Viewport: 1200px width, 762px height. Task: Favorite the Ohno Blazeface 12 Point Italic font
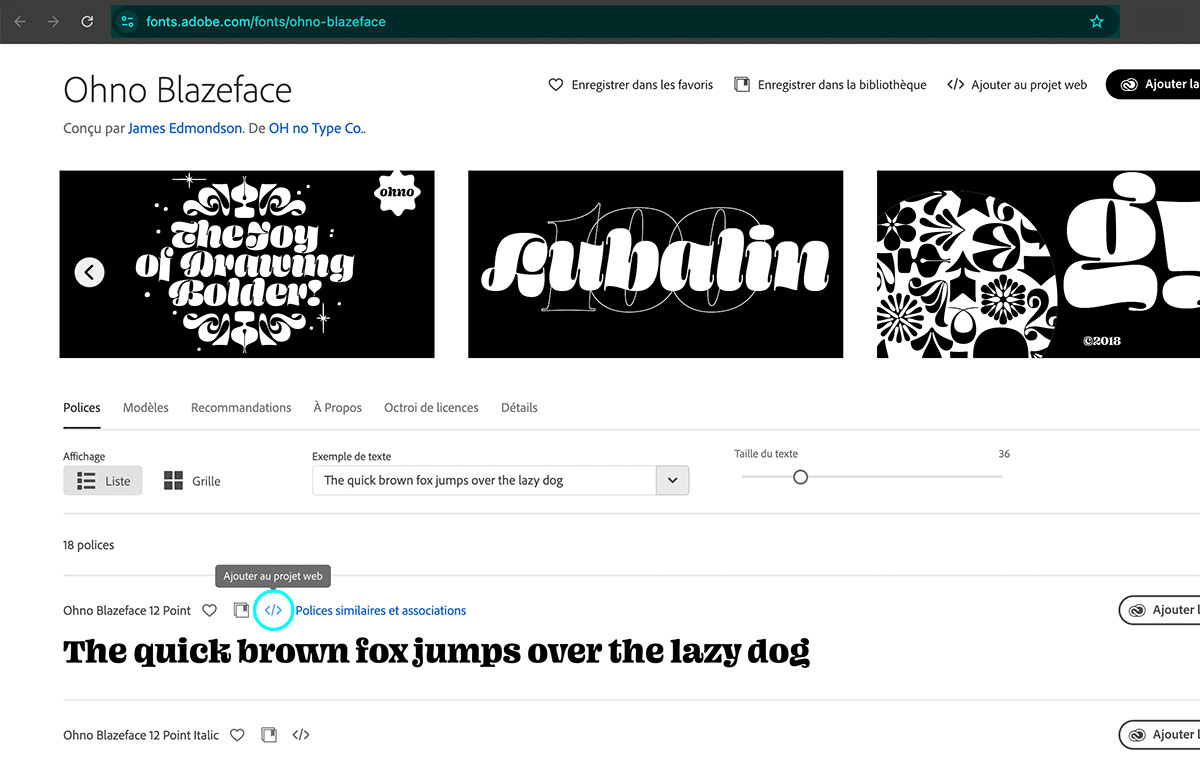click(237, 734)
